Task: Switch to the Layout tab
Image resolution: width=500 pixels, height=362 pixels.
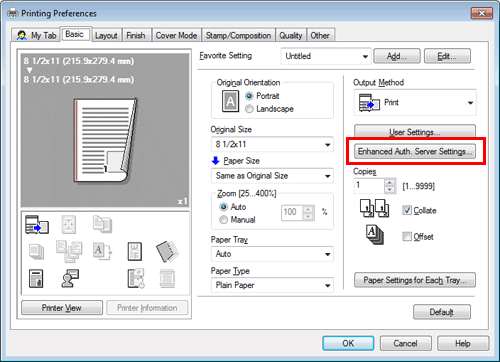Action: 106,35
